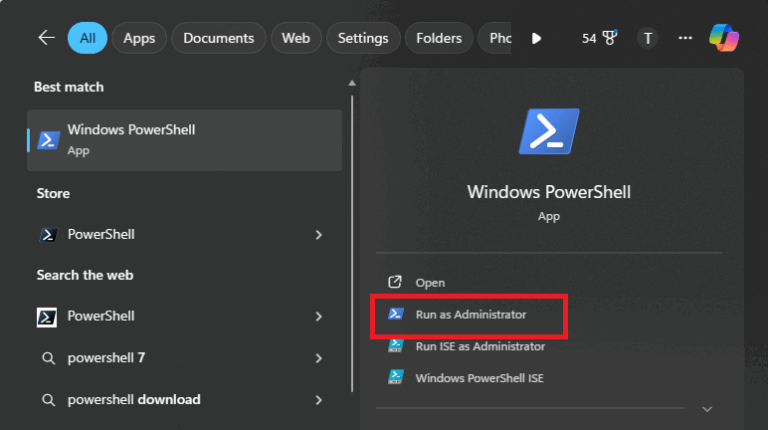Click the large Windows PowerShell preview icon
The image size is (768, 430).
549,131
